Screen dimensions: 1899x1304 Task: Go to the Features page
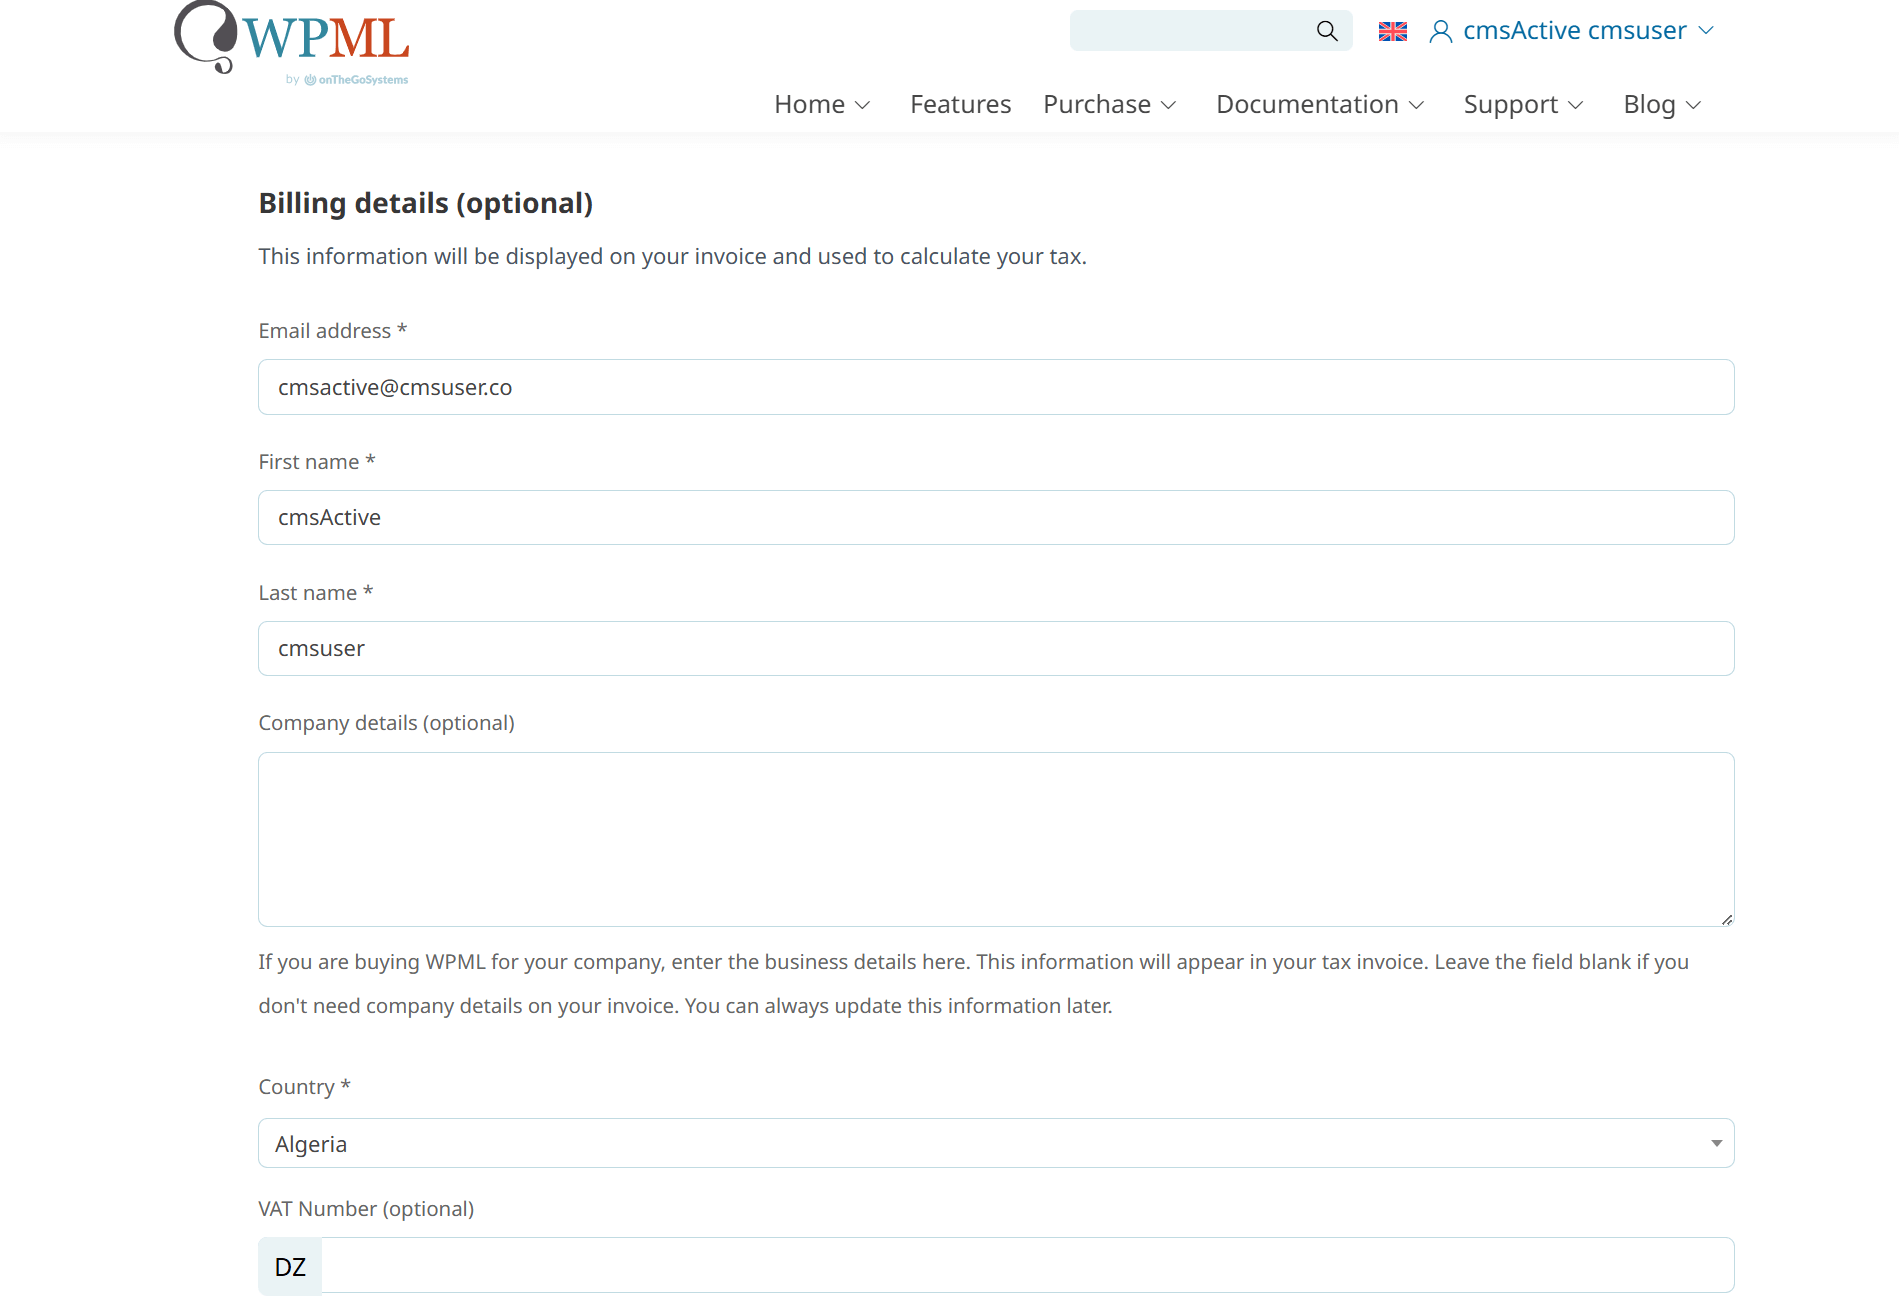coord(960,105)
